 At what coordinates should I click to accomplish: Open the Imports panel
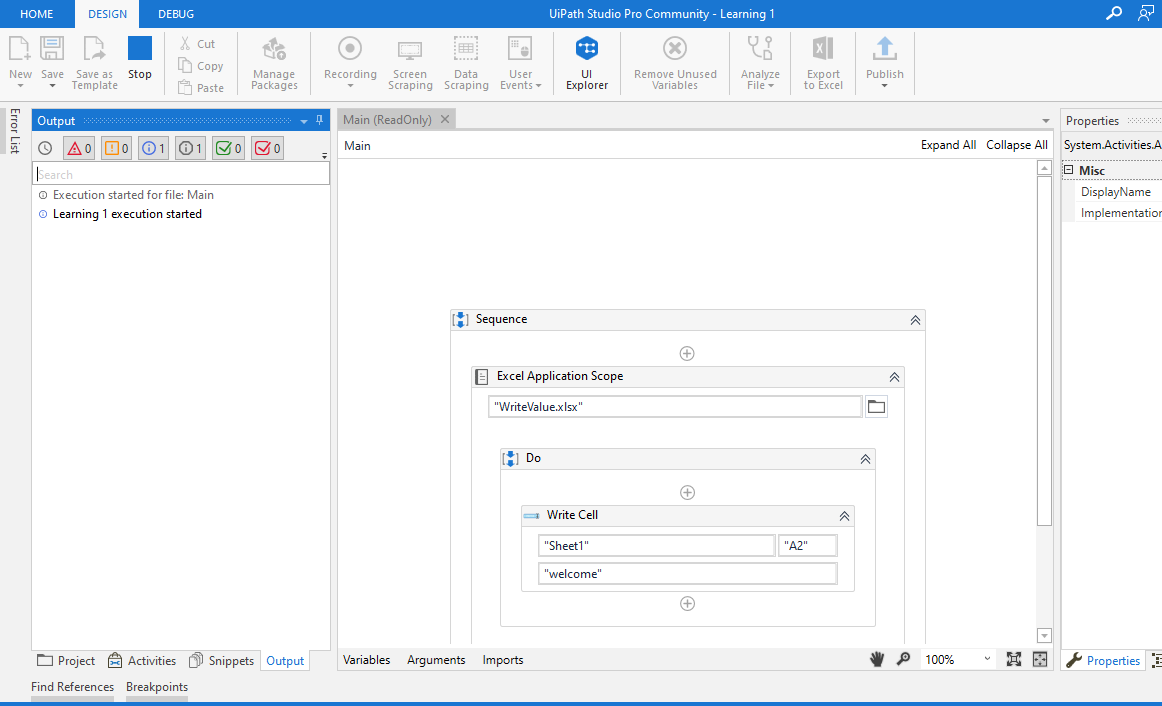502,660
